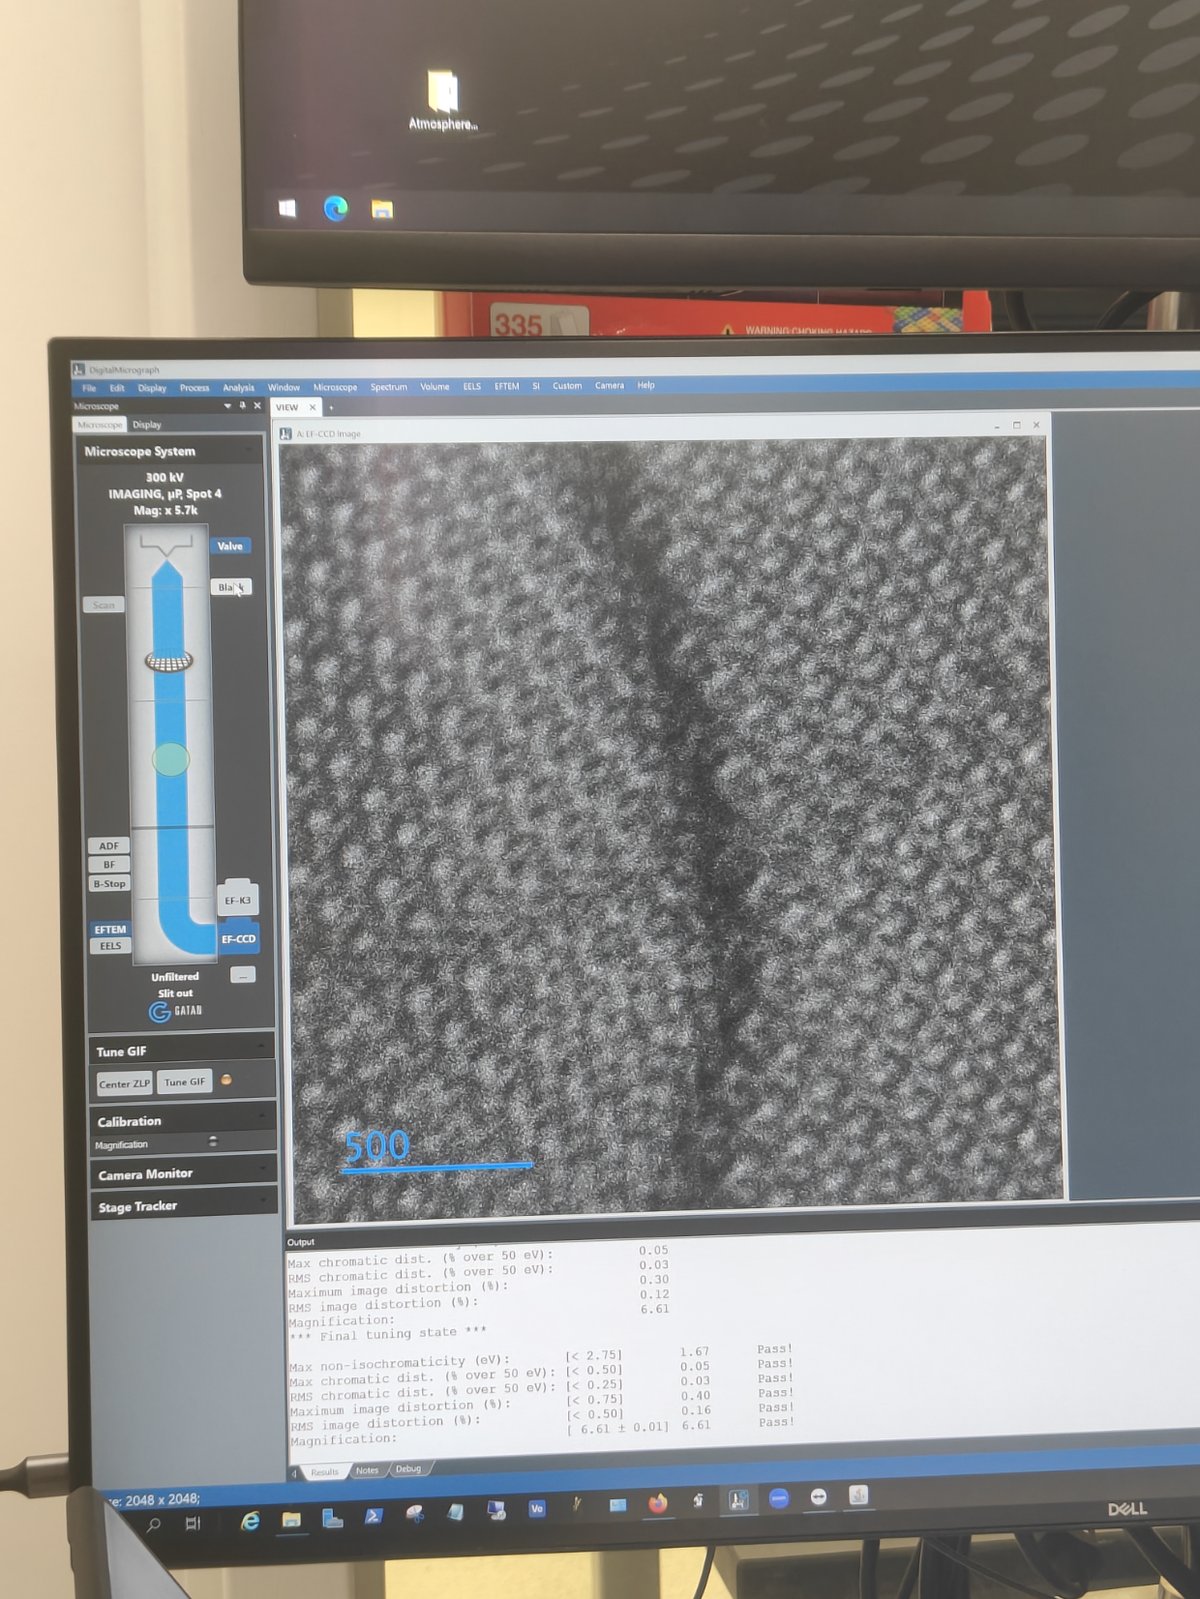This screenshot has height=1599, width=1200.
Task: Select the Results output tab
Action: 324,1472
